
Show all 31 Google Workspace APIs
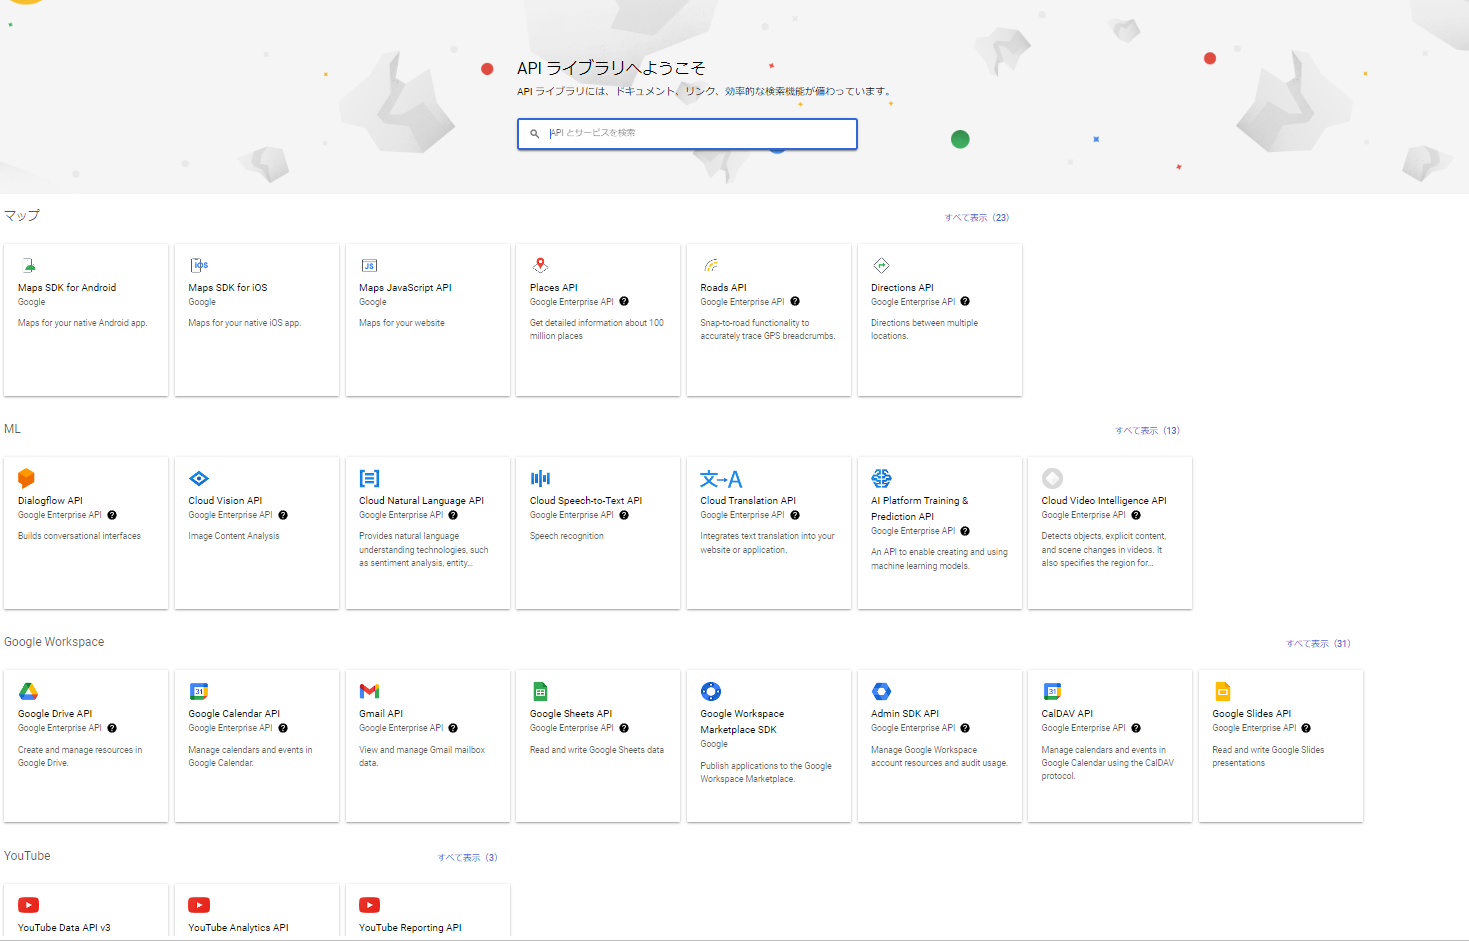point(1318,643)
